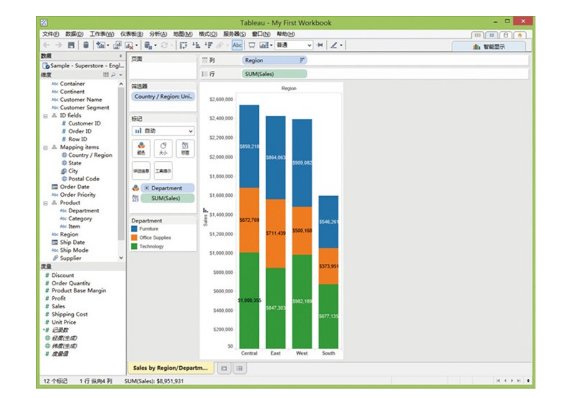
Task: Click the orange Office Supplies legend swatch
Action: point(134,237)
